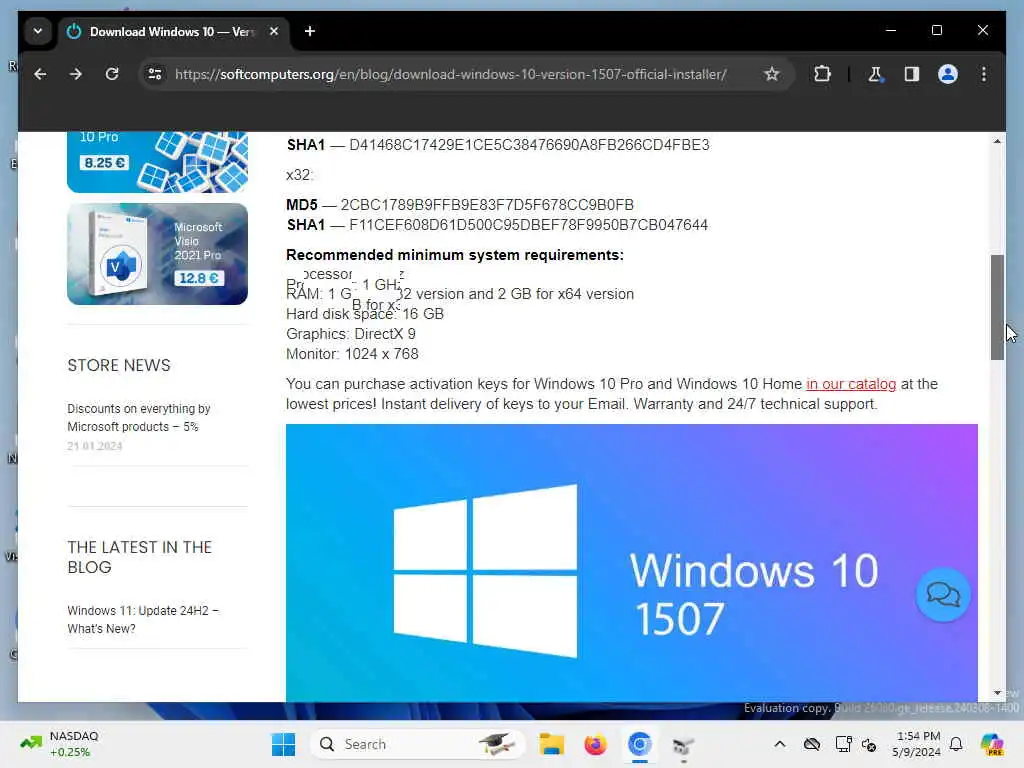The width and height of the screenshot is (1024, 768).
Task: Click 'Graphics: DirectX 9' line
Action: pyautogui.click(x=351, y=334)
